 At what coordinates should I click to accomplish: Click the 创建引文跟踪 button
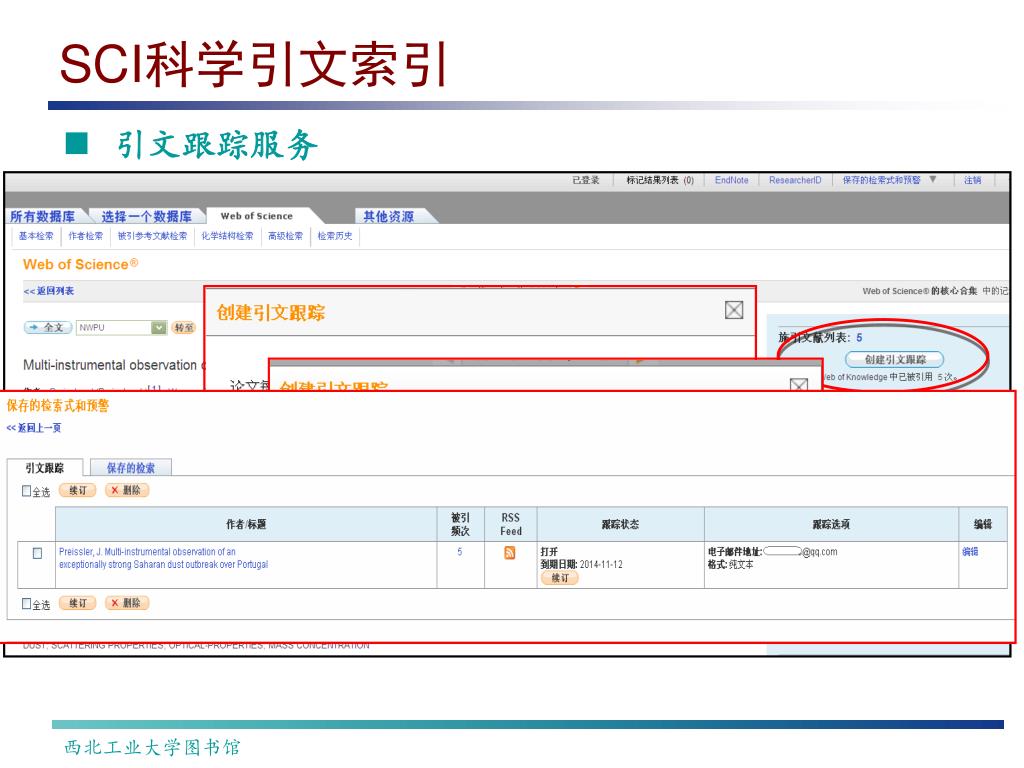895,359
